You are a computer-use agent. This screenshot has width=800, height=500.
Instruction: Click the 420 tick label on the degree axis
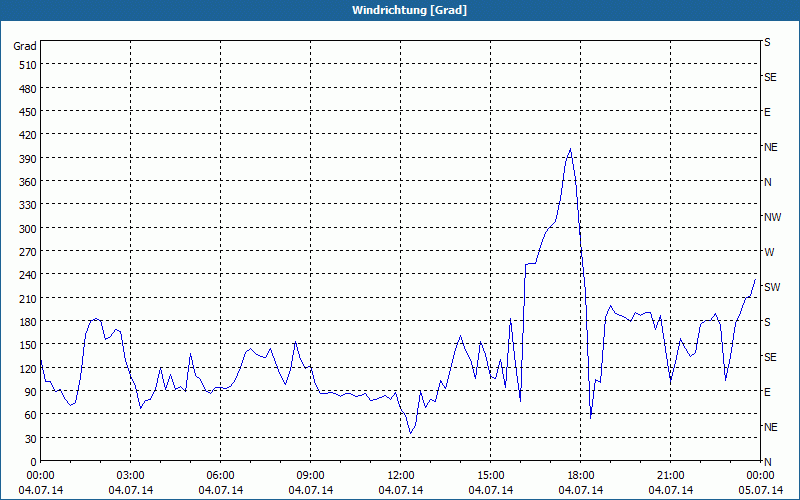tap(28, 135)
